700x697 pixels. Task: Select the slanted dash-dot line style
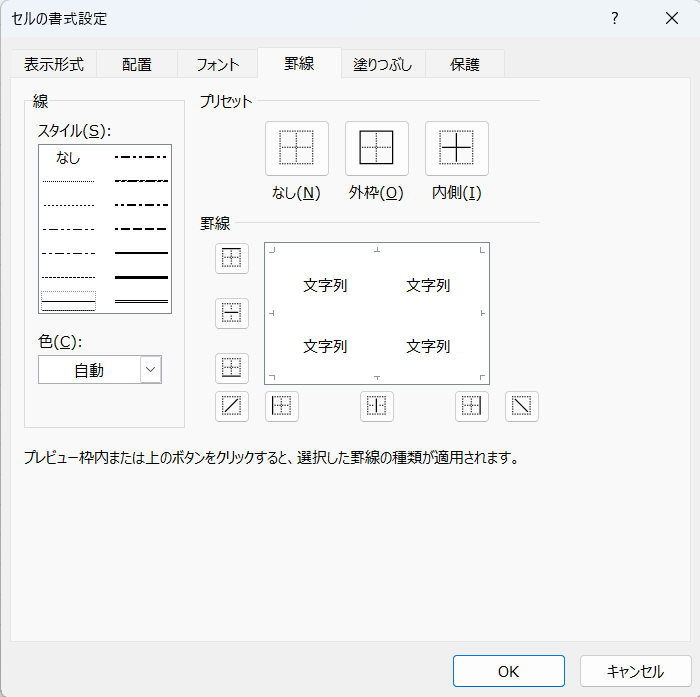point(141,181)
